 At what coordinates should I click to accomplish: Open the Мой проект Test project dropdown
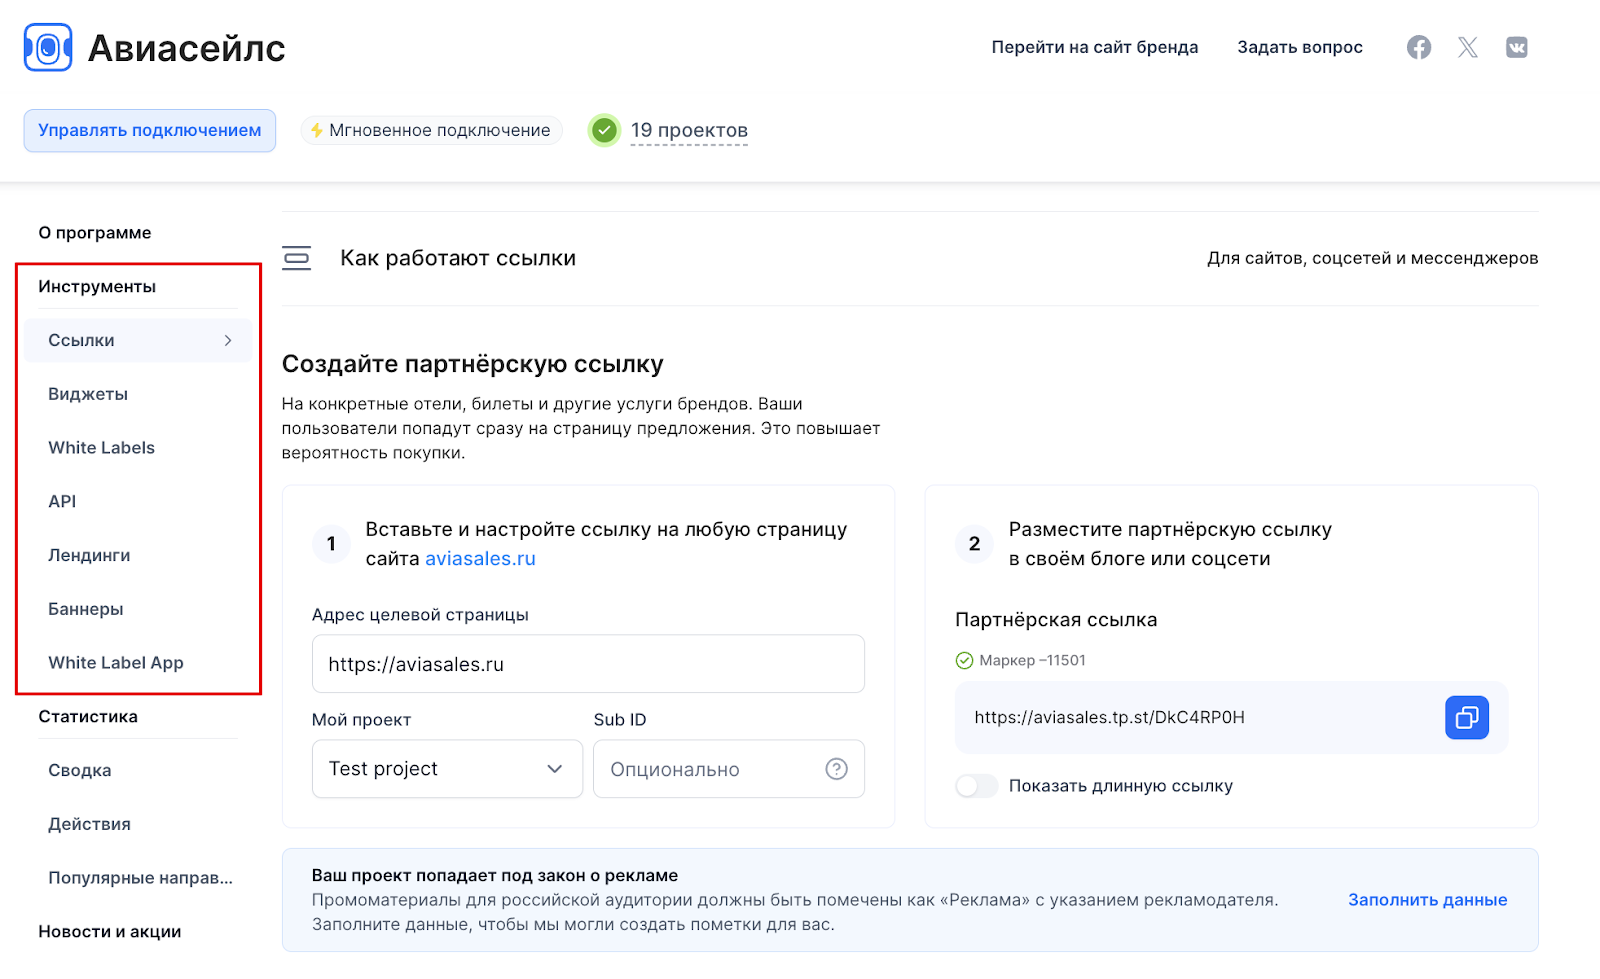[x=447, y=769]
